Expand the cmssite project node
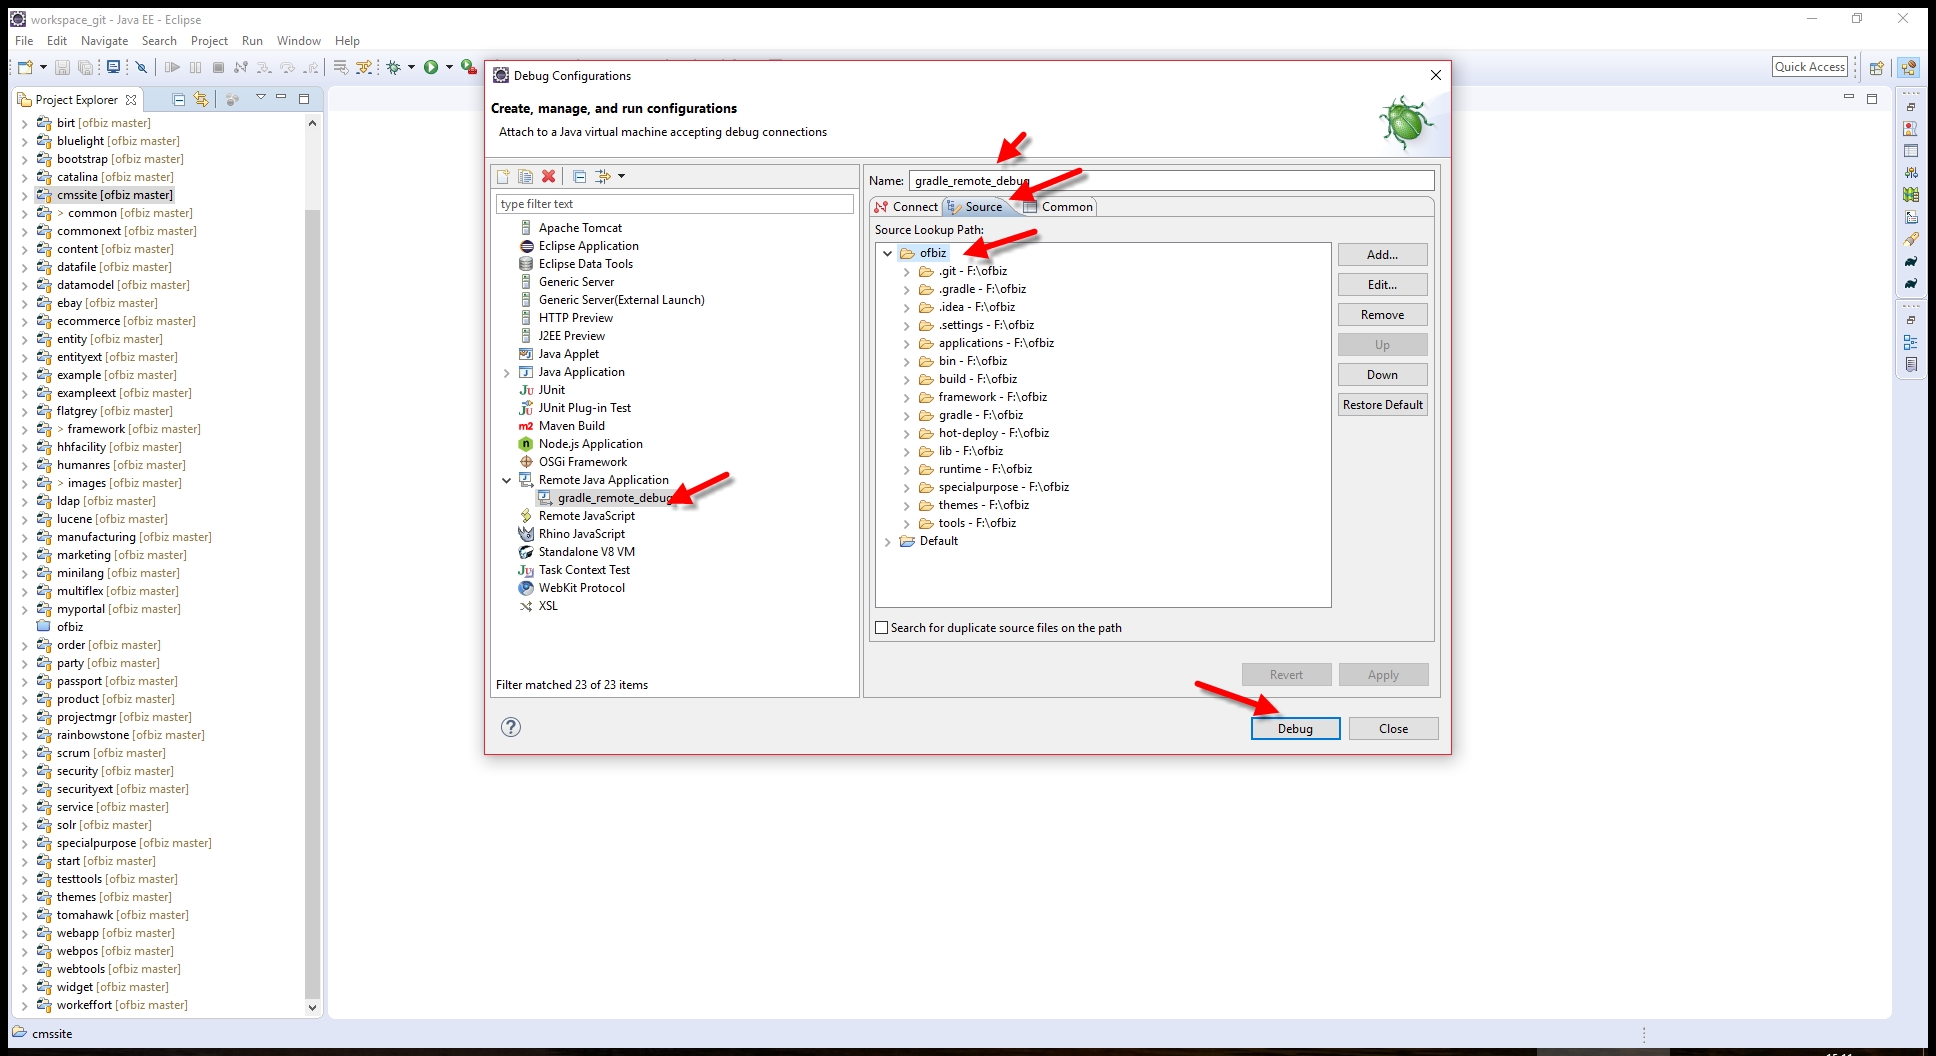 click(x=25, y=195)
